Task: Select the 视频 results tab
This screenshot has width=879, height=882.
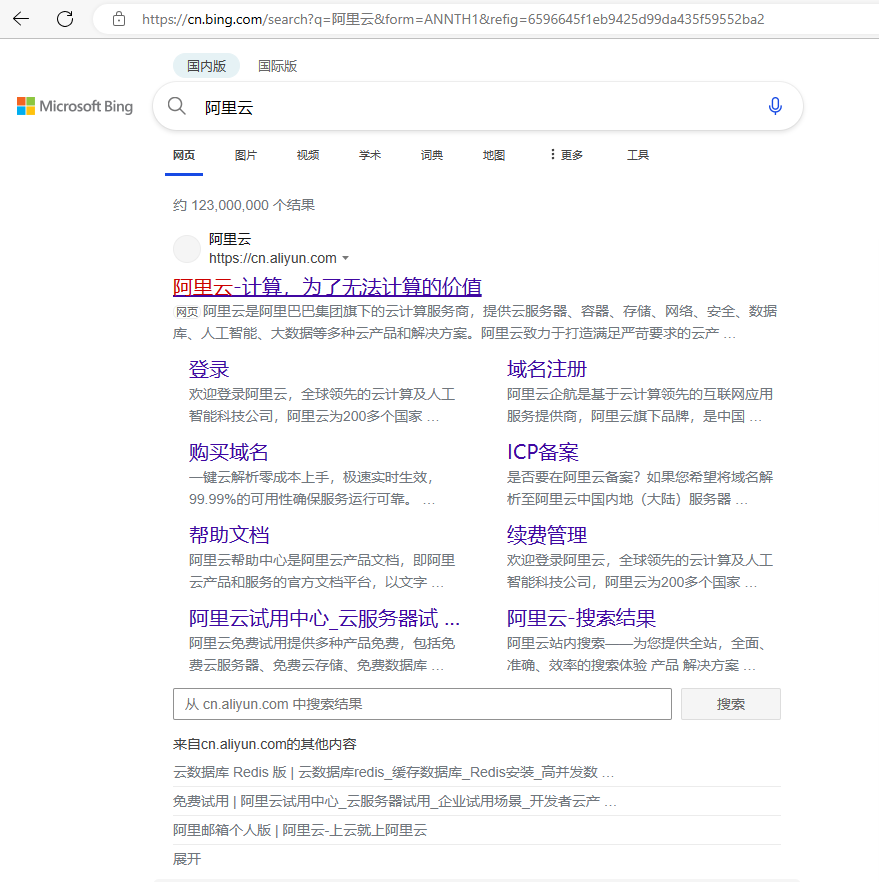Action: click(308, 155)
